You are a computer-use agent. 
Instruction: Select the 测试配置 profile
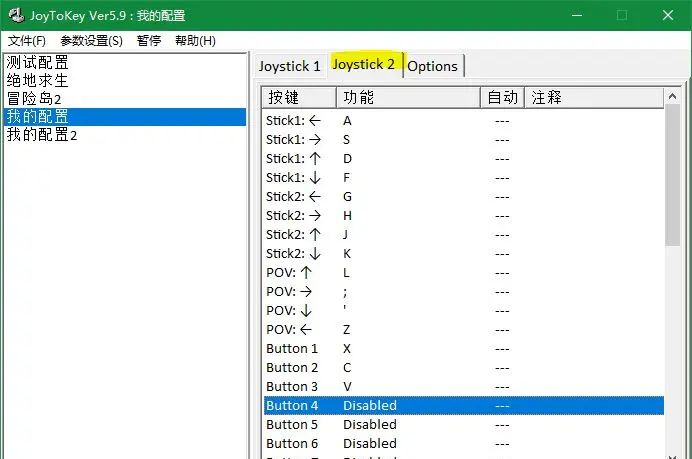[x=124, y=62]
